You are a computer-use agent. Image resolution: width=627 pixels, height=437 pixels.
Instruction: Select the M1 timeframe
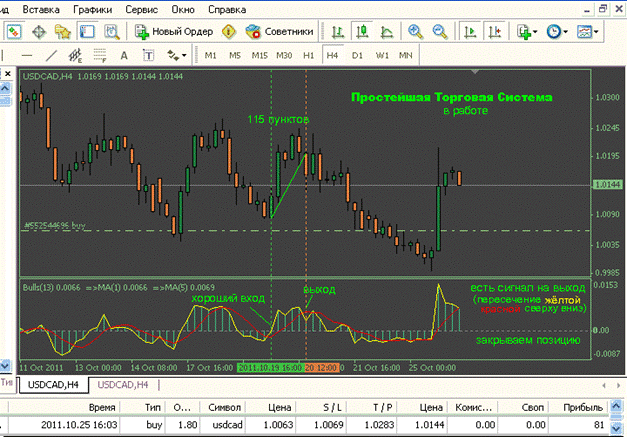tap(210, 56)
